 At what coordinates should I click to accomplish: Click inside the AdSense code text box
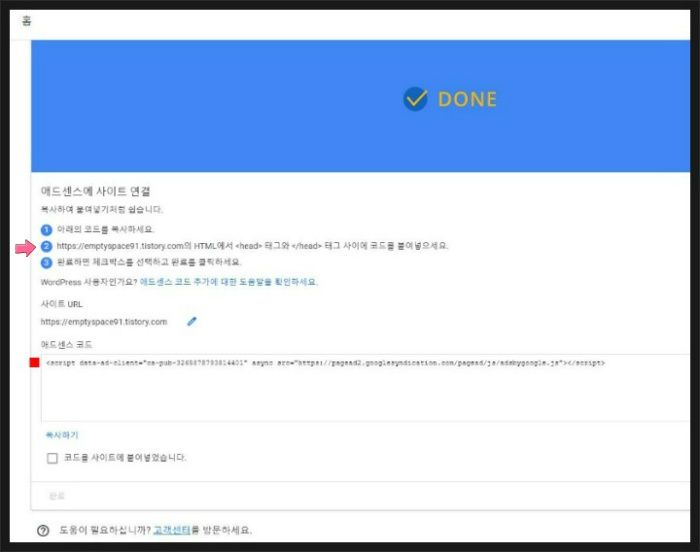pos(365,388)
